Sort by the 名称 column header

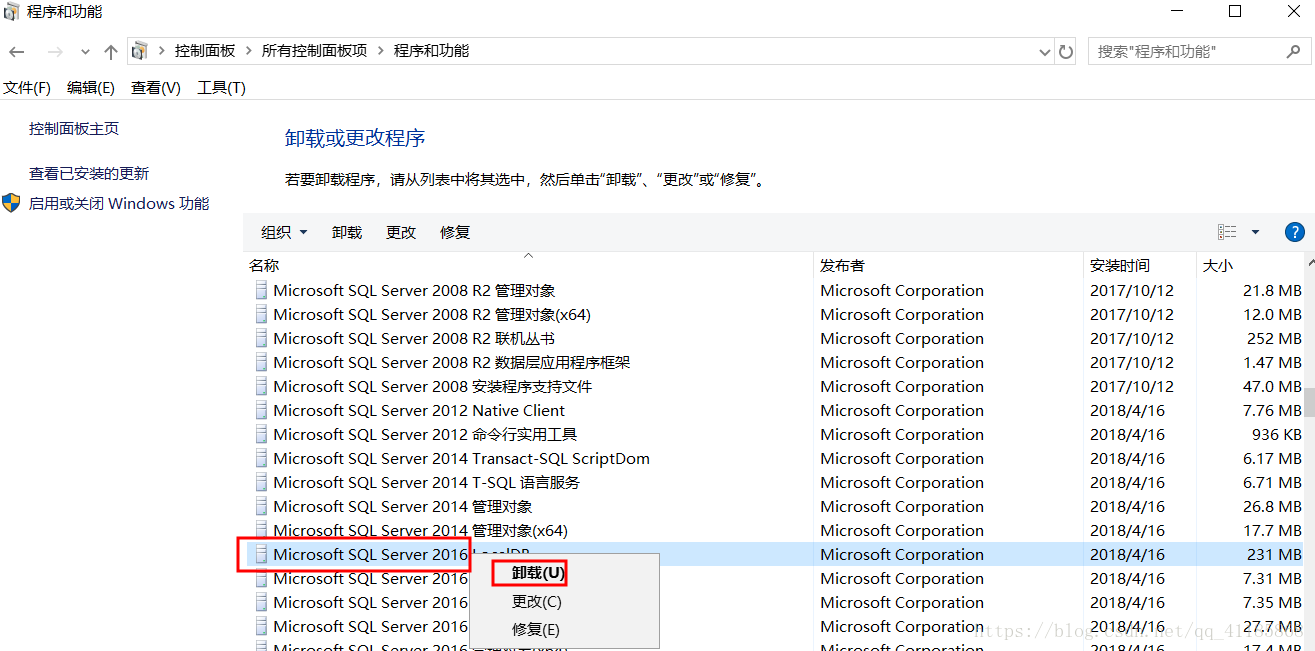coord(530,266)
